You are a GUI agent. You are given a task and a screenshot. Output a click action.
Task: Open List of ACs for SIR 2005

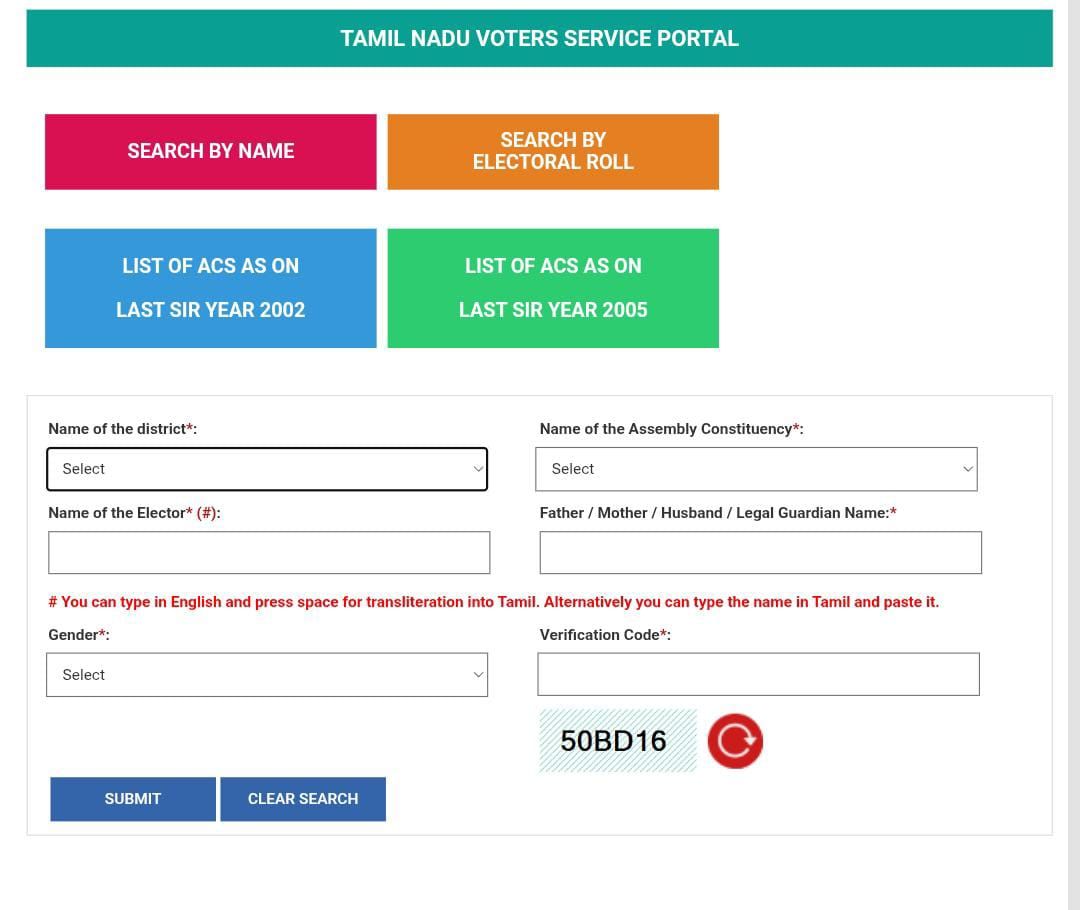click(x=552, y=288)
